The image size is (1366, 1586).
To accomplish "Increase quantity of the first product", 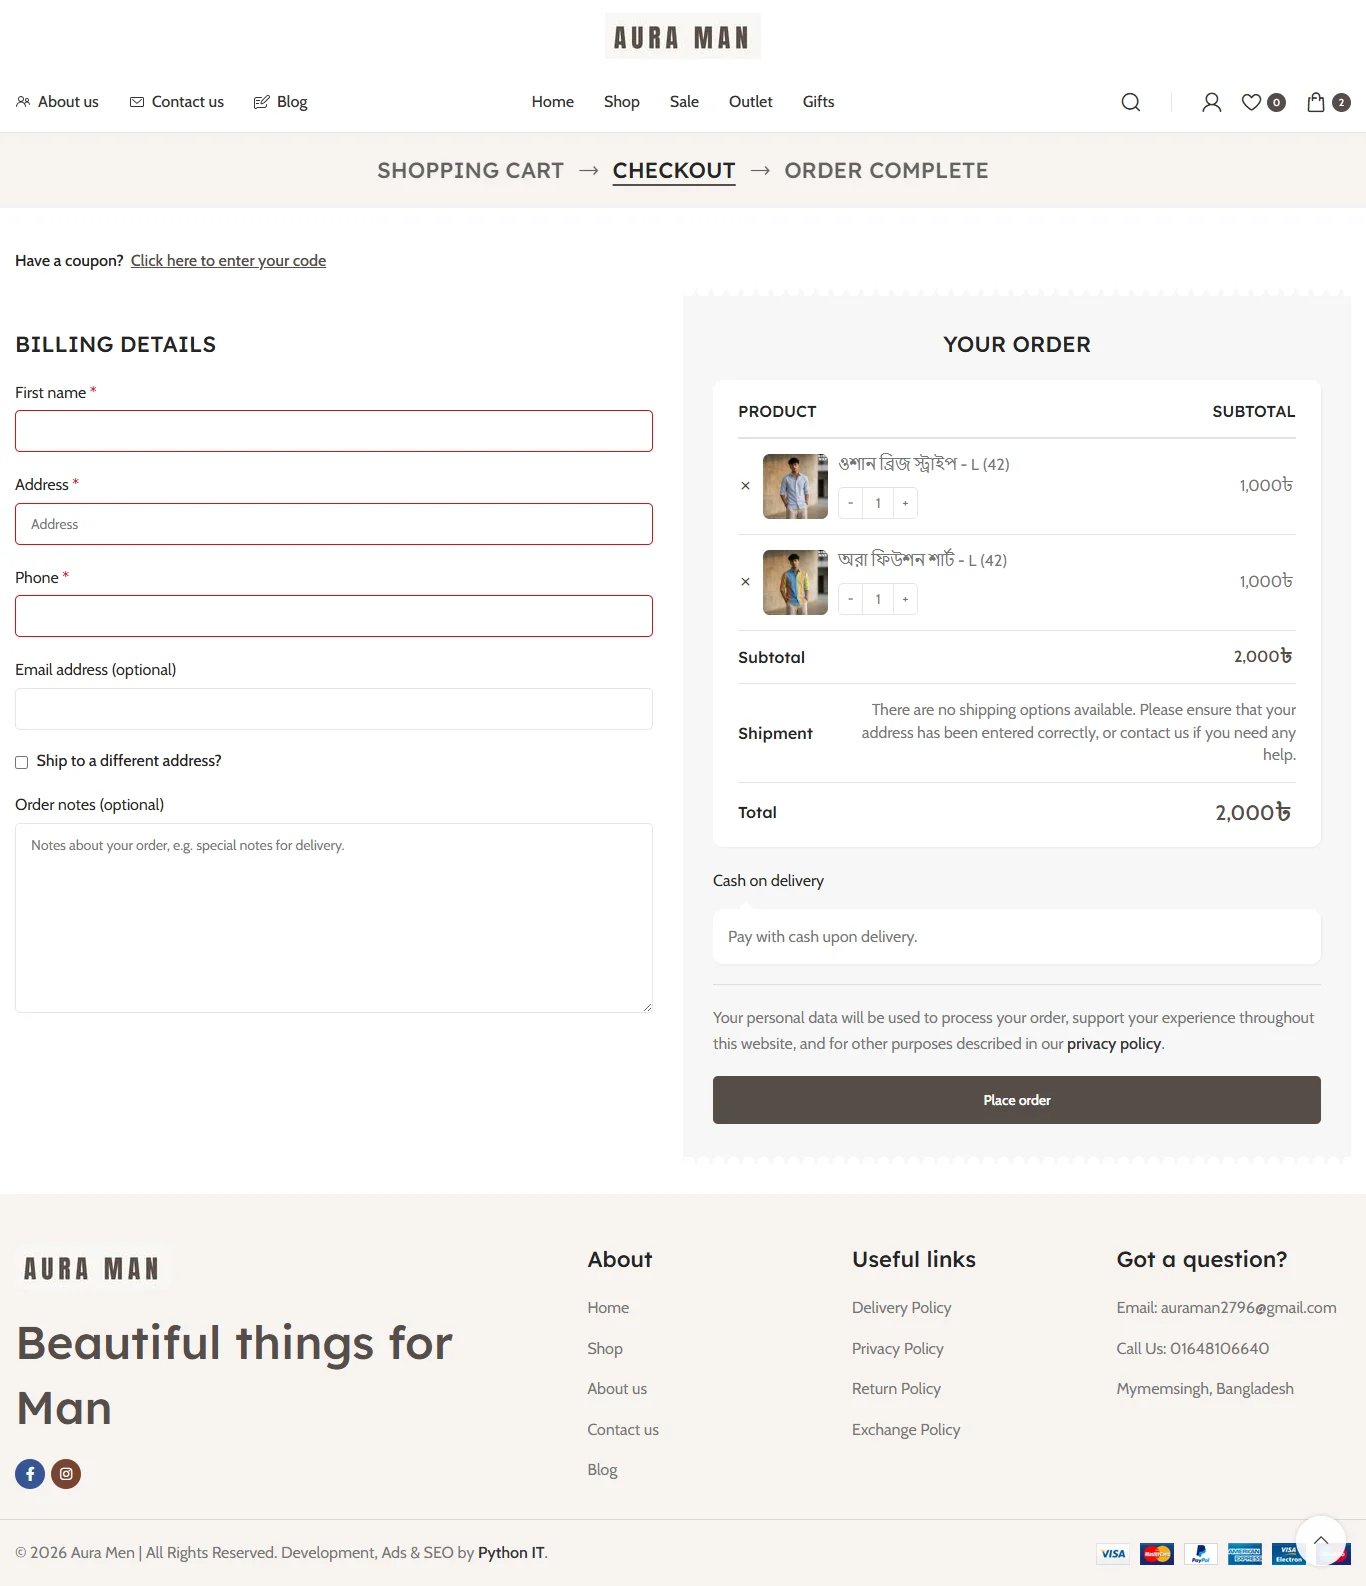I will click(905, 503).
